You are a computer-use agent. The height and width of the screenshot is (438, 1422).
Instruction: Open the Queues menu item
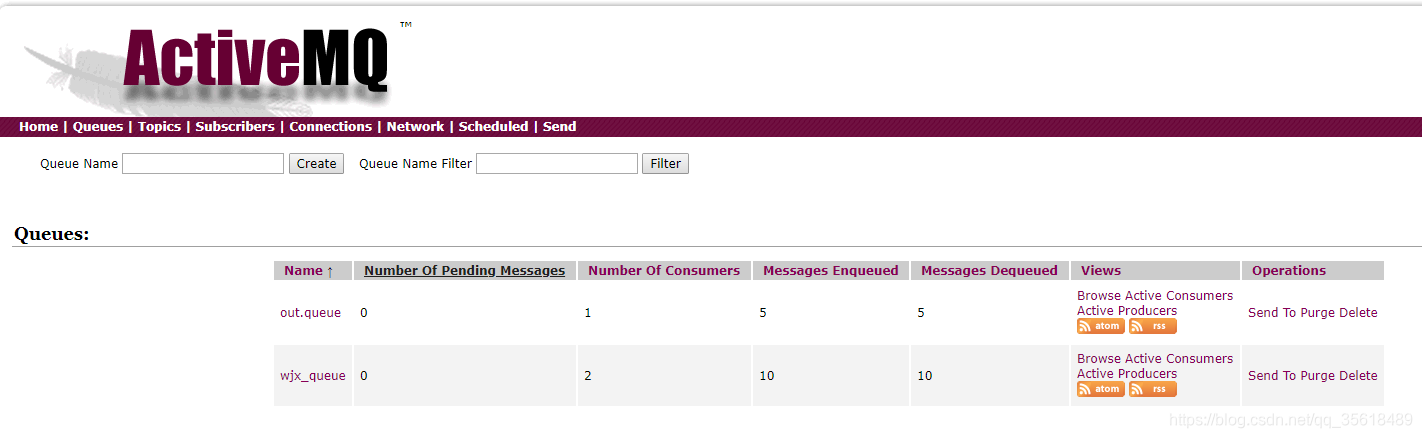pyautogui.click(x=98, y=127)
